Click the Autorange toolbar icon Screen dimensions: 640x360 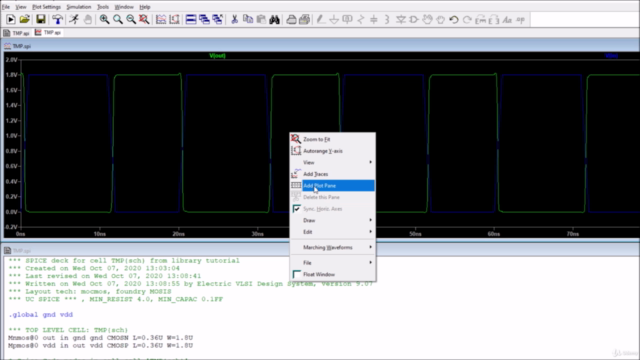pos(174,19)
